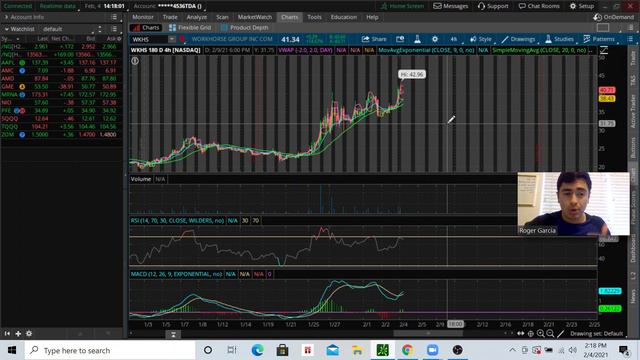Viewport: 640px width, 360px height.
Task: Click the blue icon beside ZOM
Action: coord(22,134)
